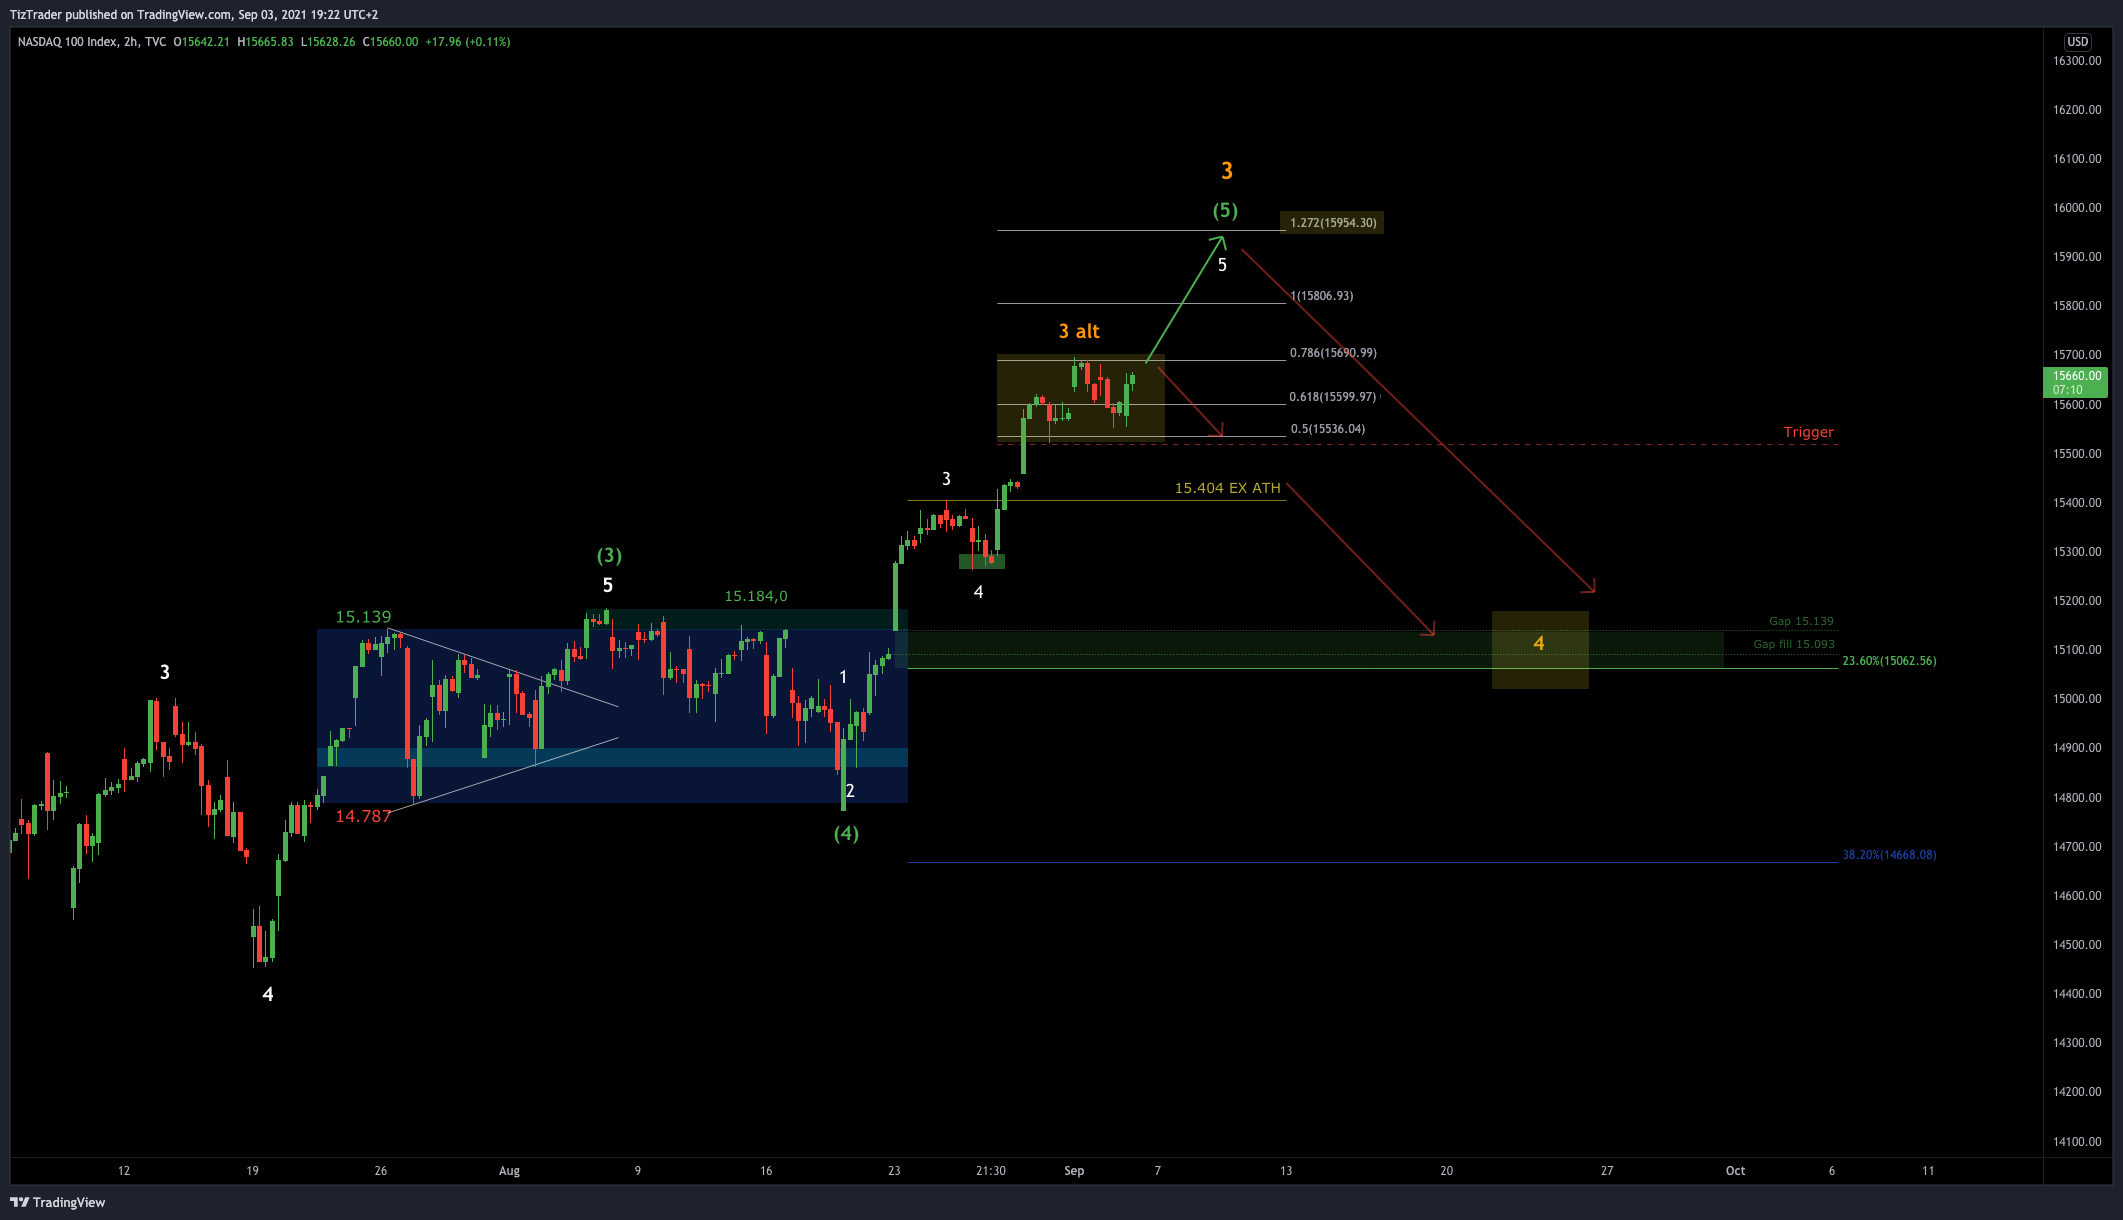
Task: Click the Gap fill 15.093 label
Action: pos(1794,644)
